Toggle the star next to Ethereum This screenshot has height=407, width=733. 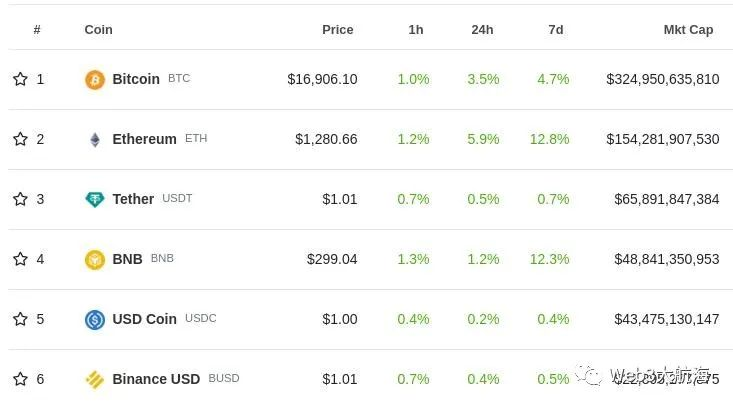coord(20,139)
